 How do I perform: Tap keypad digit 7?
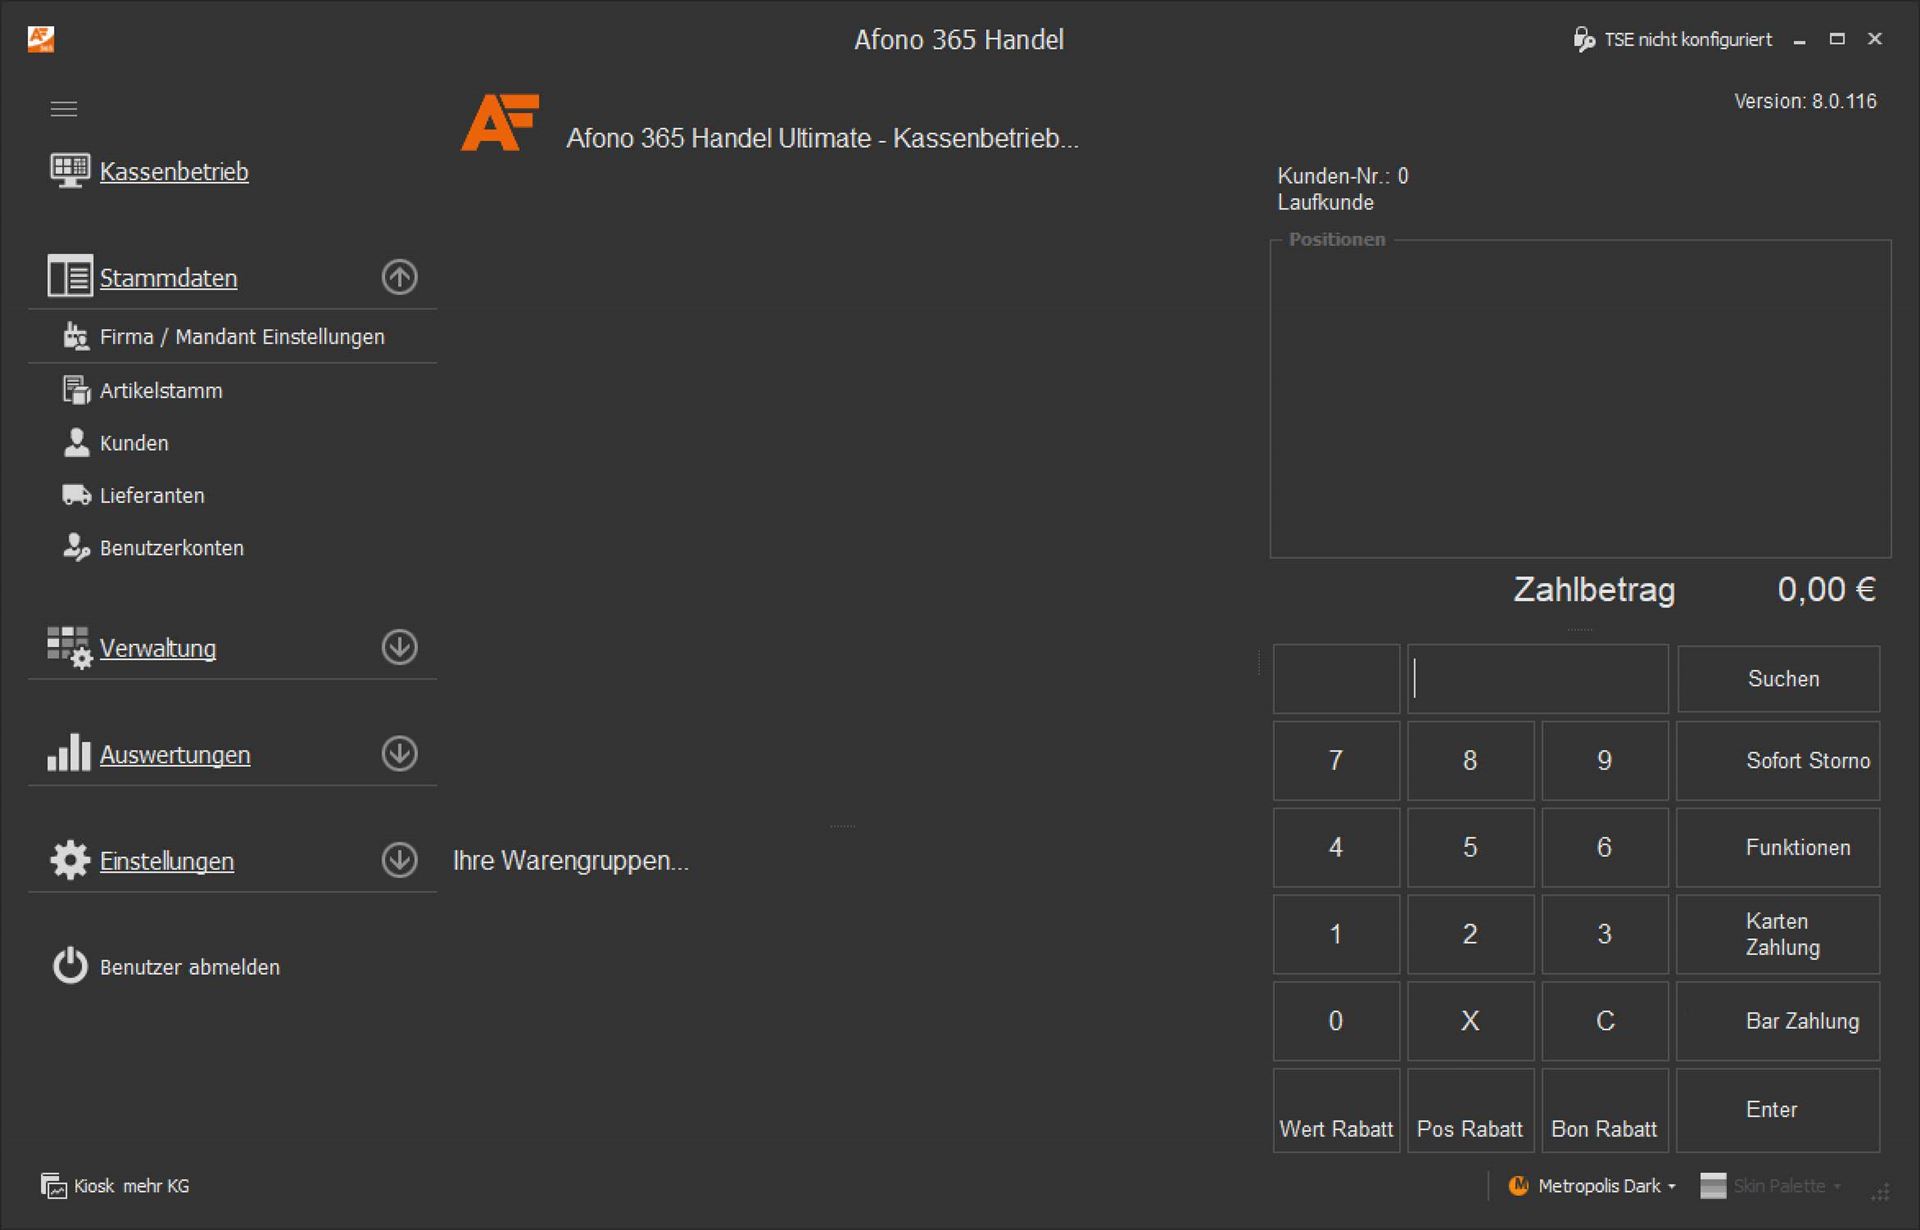pos(1336,760)
